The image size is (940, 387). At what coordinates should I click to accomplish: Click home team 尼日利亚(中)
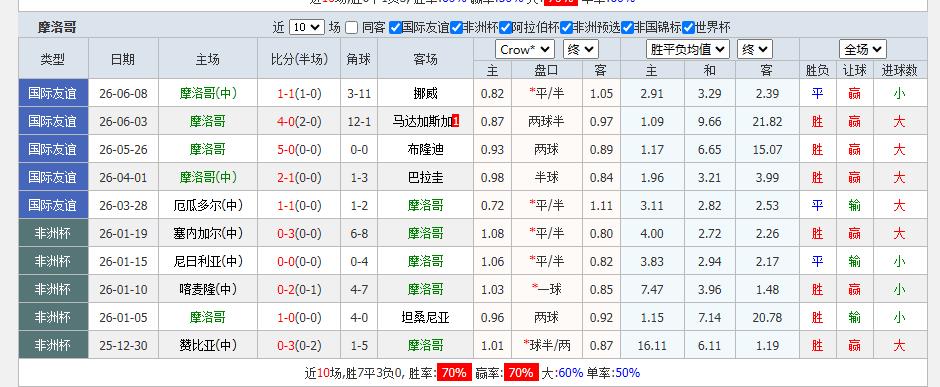(x=208, y=261)
